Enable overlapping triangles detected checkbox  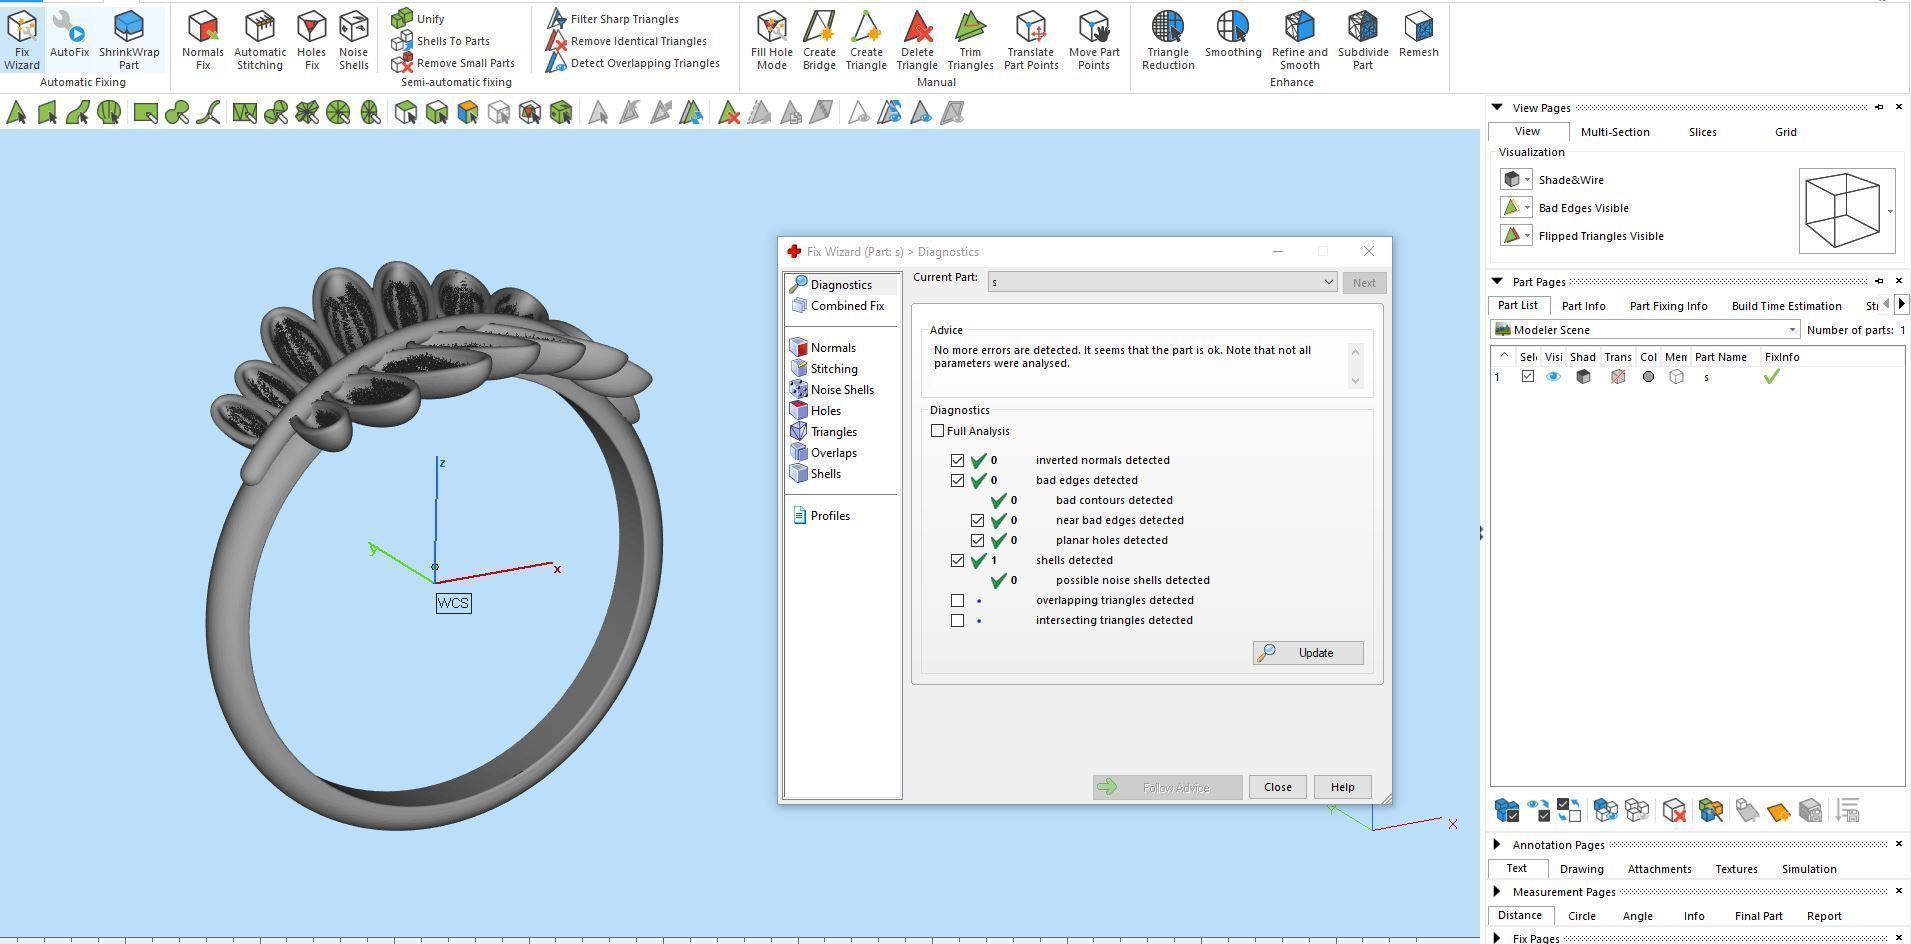point(957,600)
